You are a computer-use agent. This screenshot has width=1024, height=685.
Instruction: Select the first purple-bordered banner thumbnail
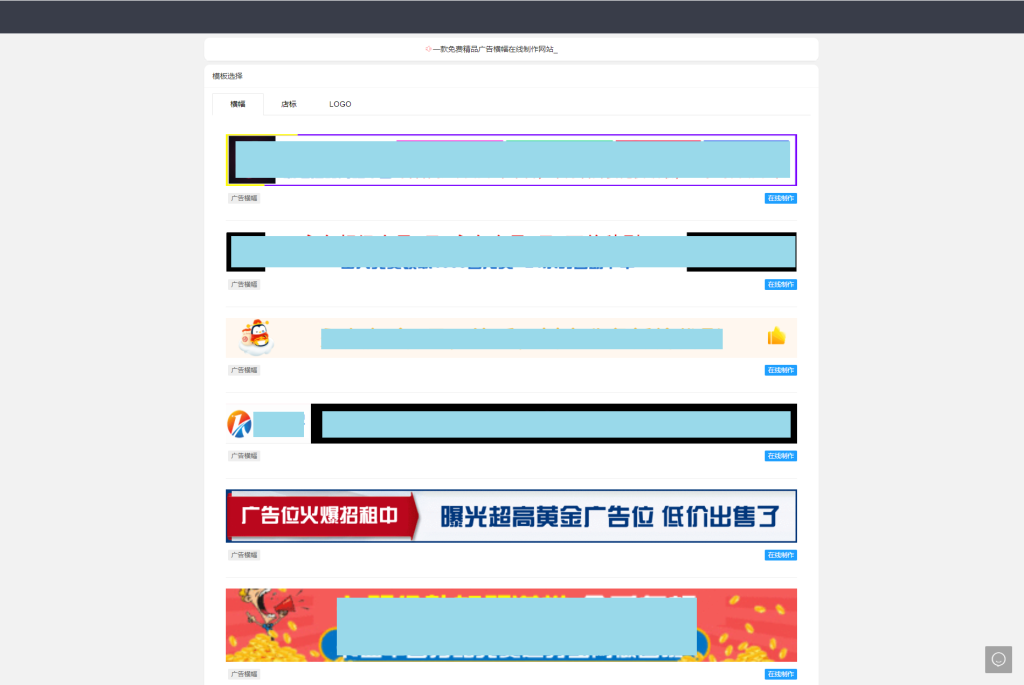pos(511,159)
